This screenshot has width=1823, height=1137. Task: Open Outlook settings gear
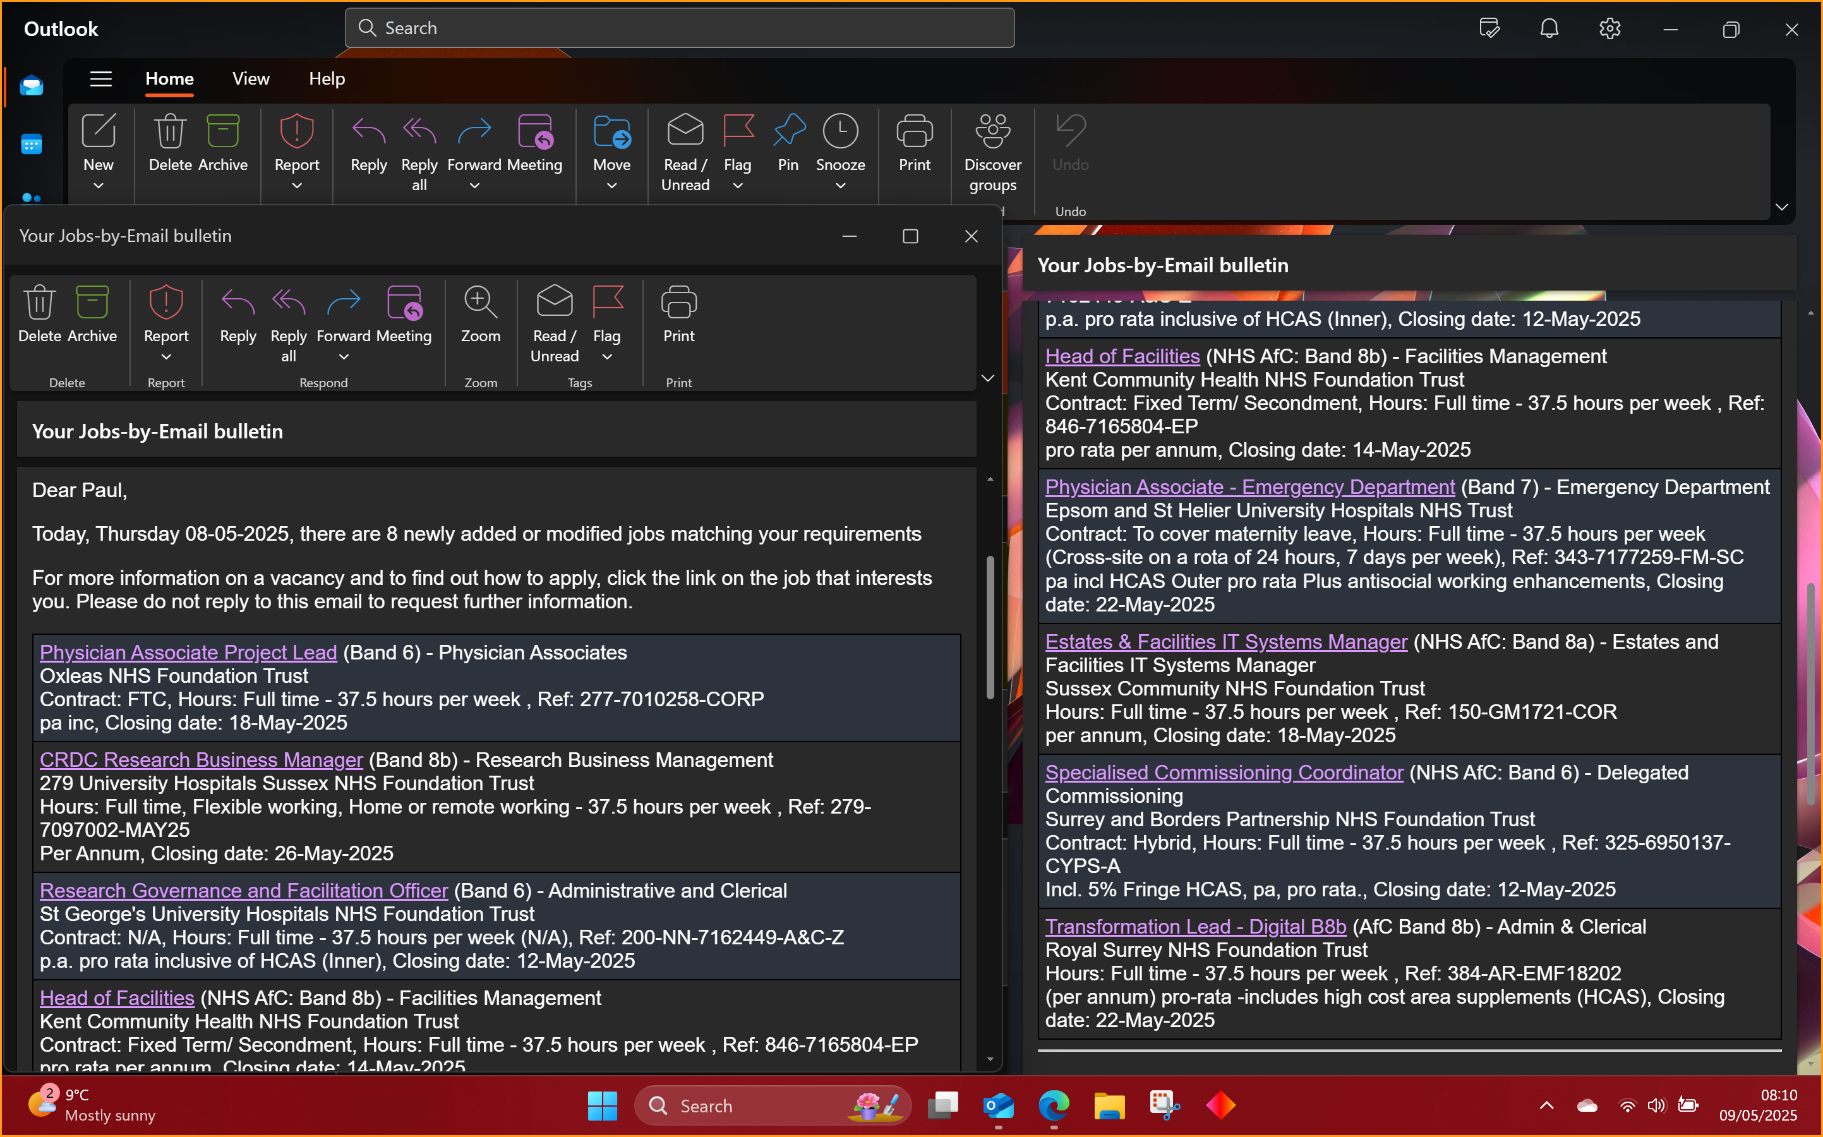coord(1609,29)
